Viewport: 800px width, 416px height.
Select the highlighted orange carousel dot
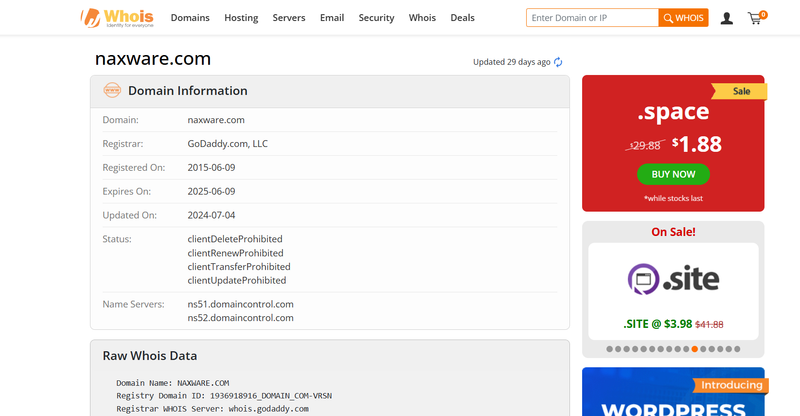point(694,349)
